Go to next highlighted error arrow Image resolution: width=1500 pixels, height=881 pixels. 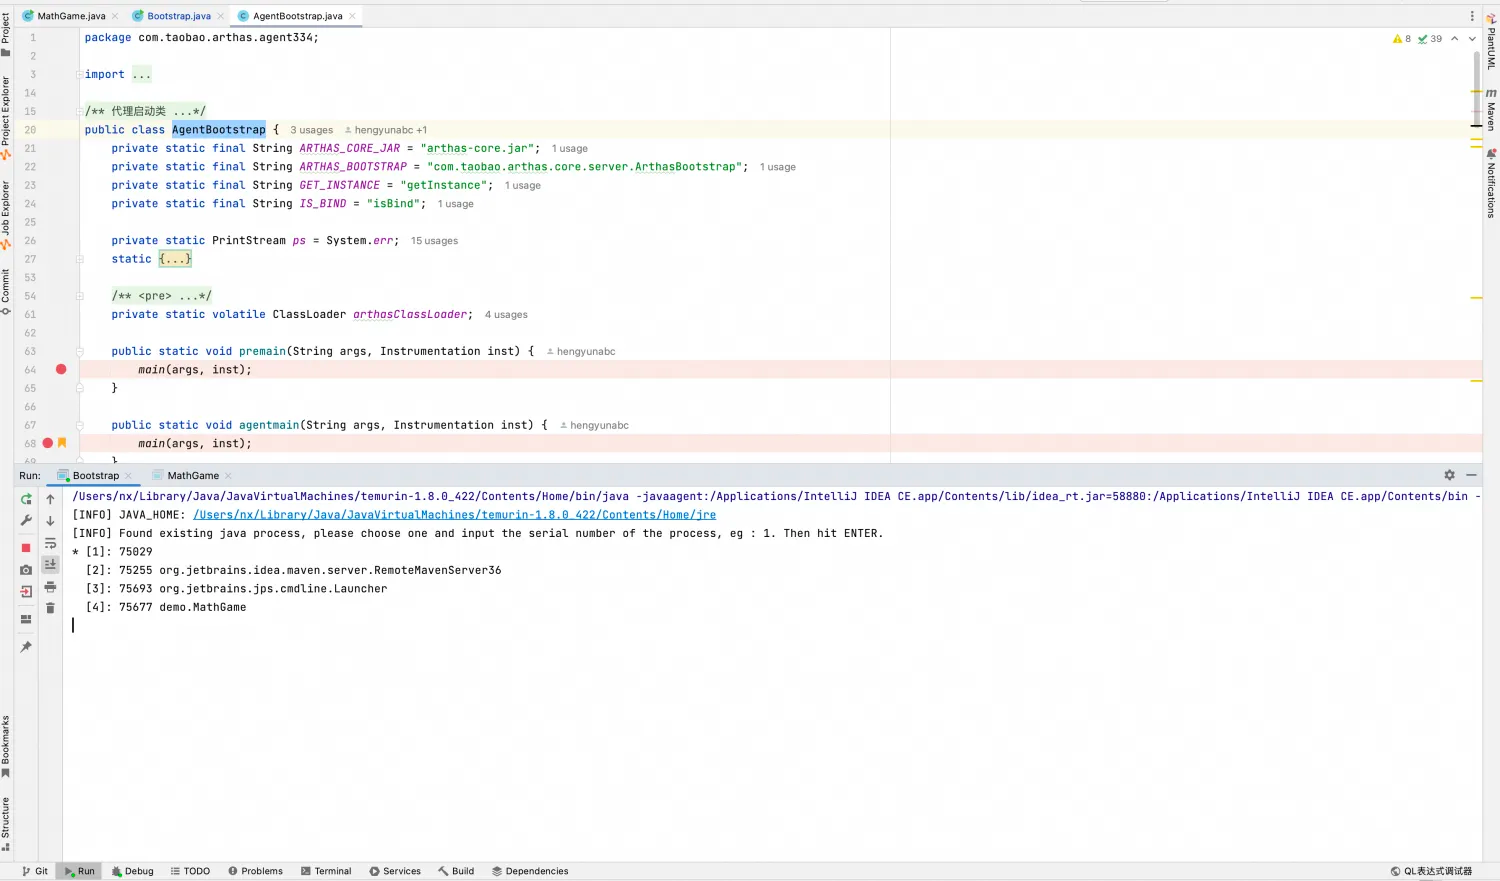pos(1472,39)
